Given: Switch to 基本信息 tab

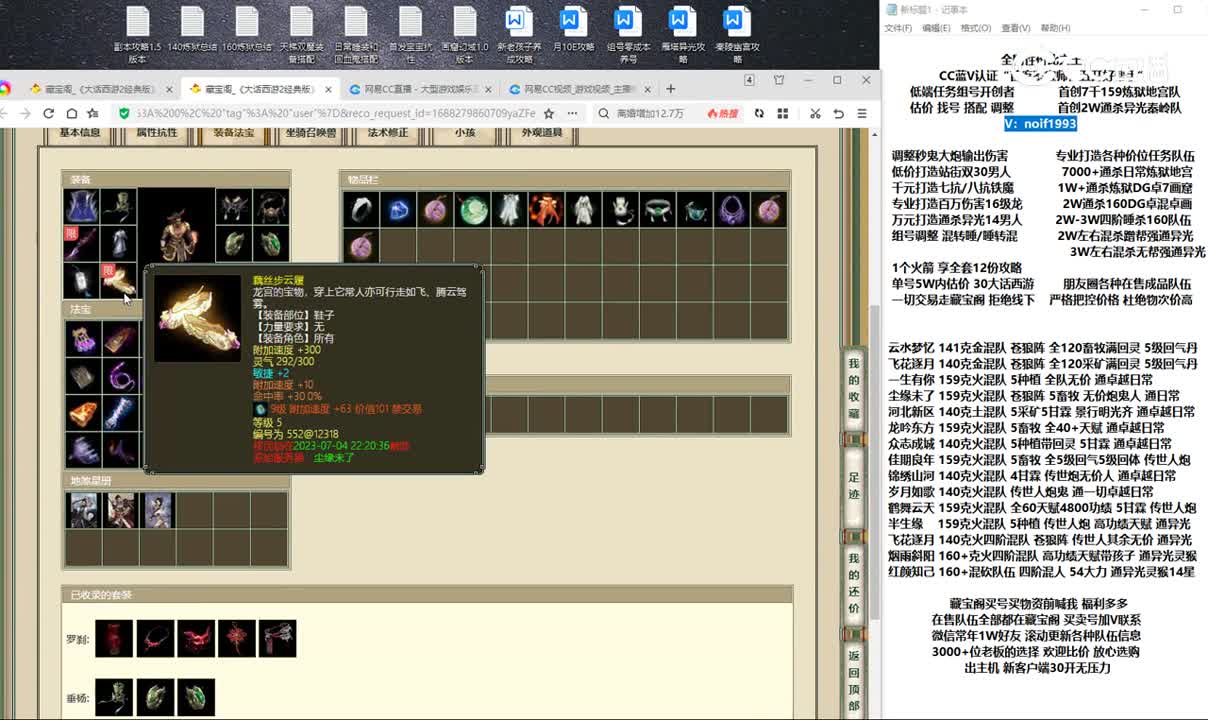Looking at the screenshot, I should [79, 133].
